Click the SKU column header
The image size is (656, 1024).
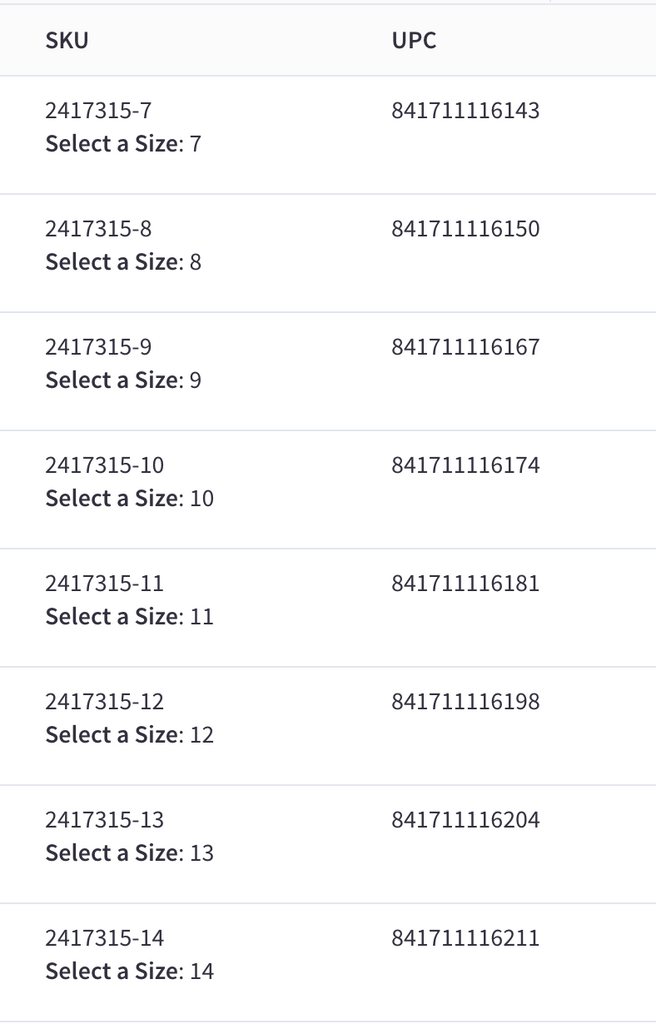pyautogui.click(x=67, y=40)
